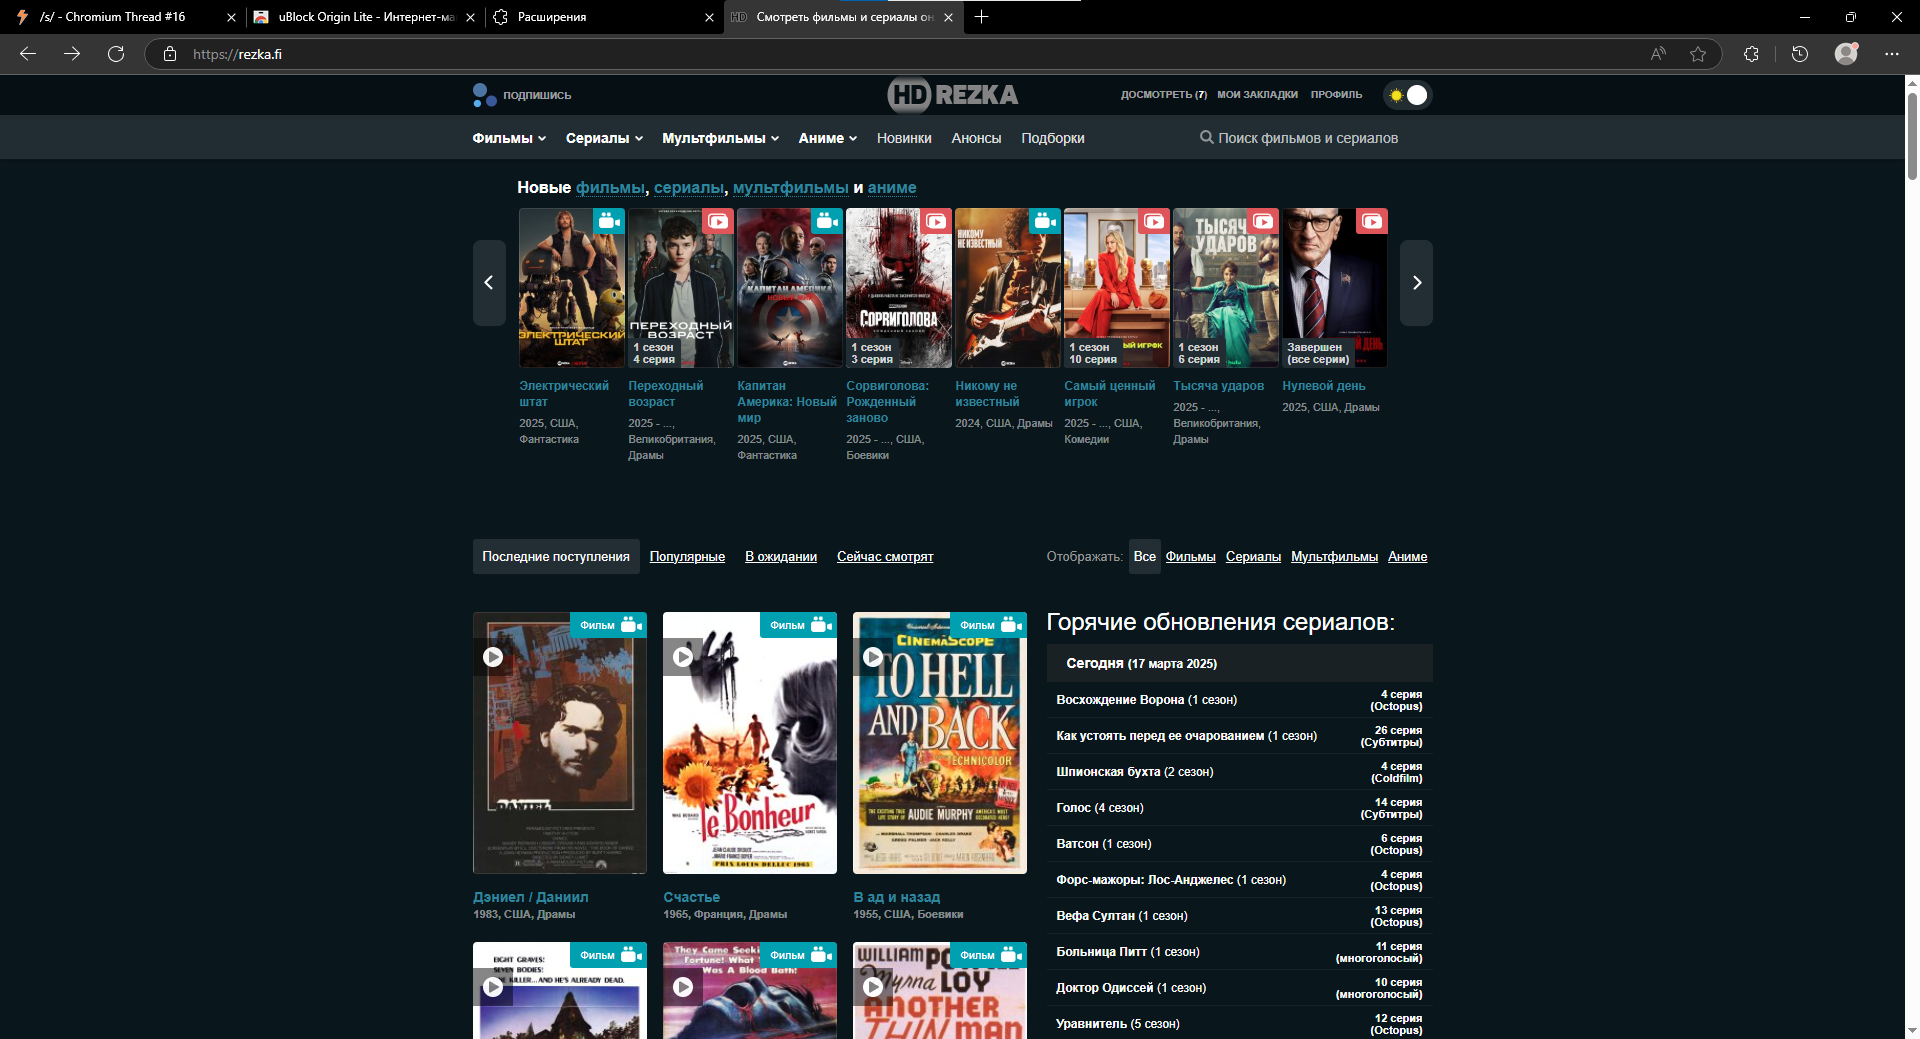Screen dimensions: 1920x1039
Task: Close the Расширения tab
Action: click(x=709, y=17)
